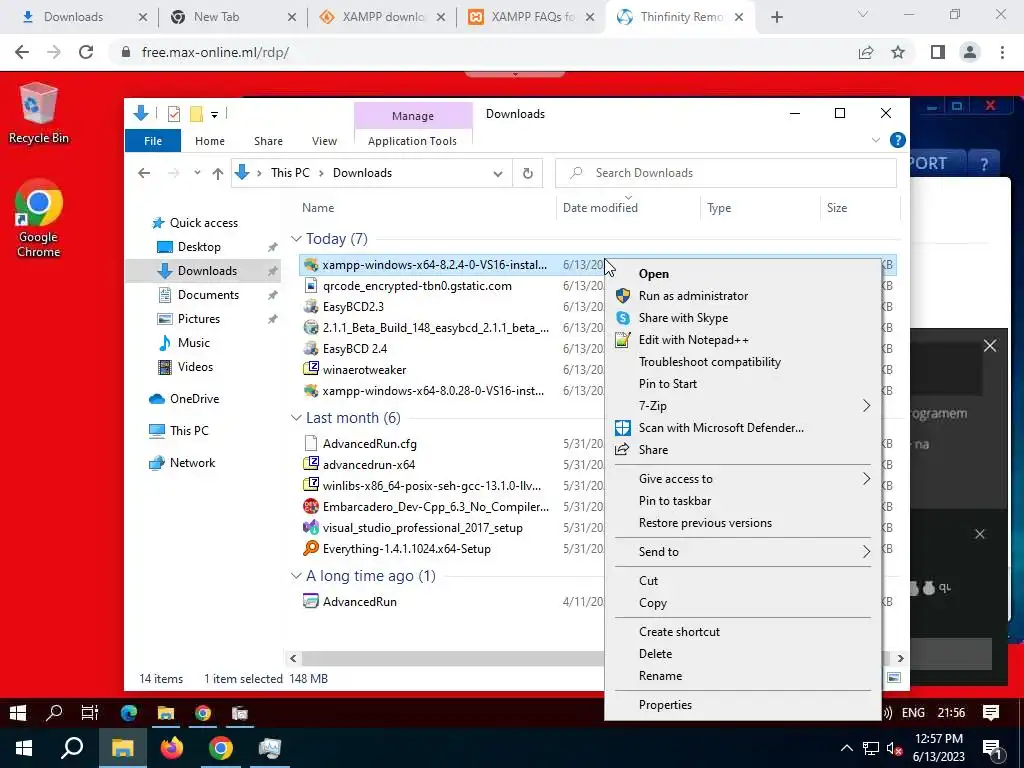This screenshot has height=768, width=1024.
Task: Click Properties icon in quick access toolbar
Action: tap(174, 114)
